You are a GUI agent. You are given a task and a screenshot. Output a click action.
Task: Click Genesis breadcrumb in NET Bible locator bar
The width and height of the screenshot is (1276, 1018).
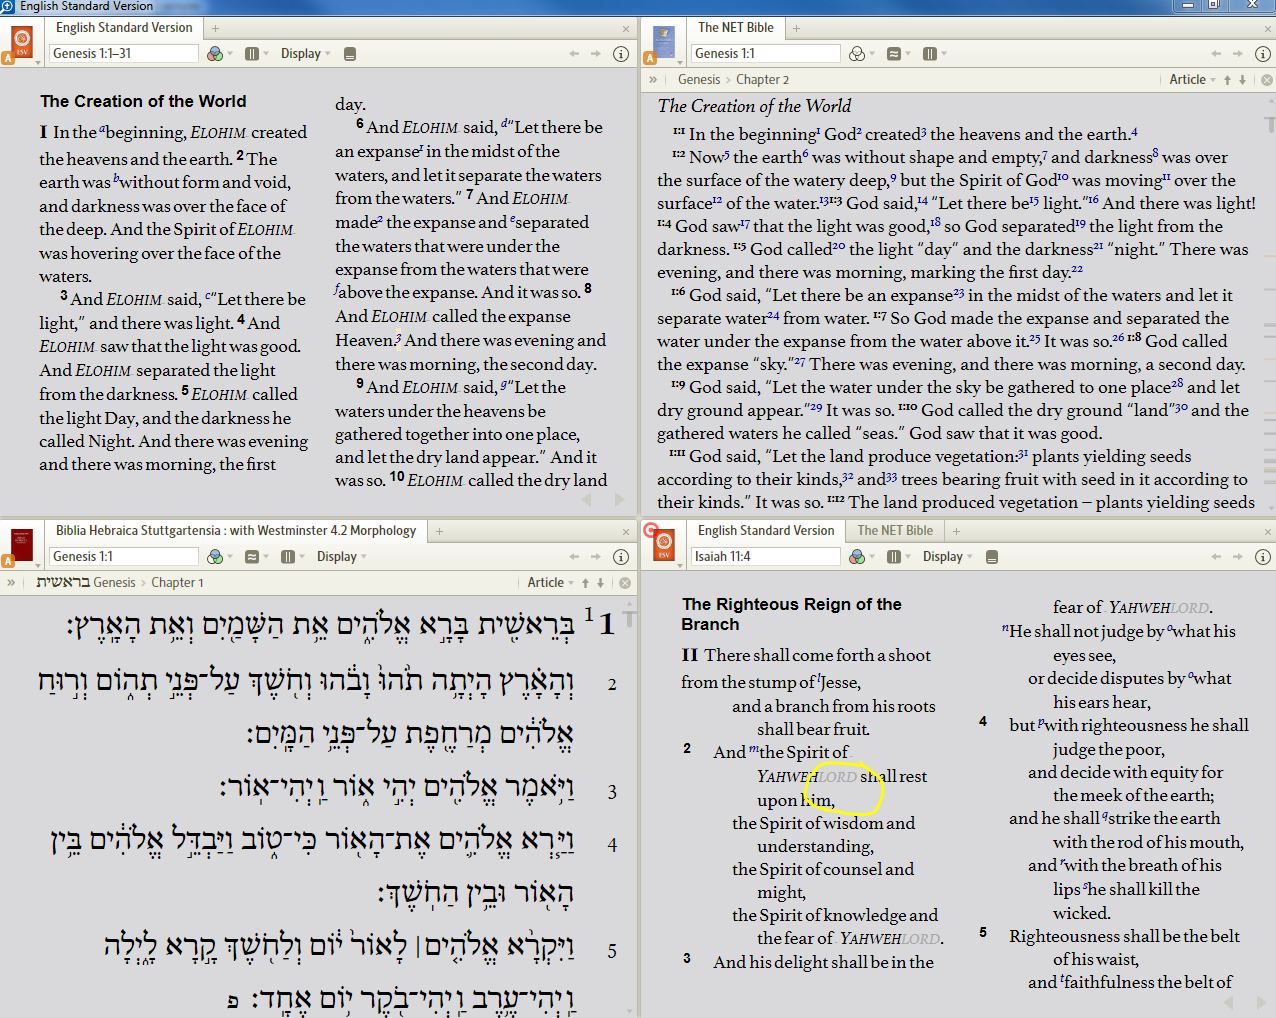pyautogui.click(x=699, y=80)
